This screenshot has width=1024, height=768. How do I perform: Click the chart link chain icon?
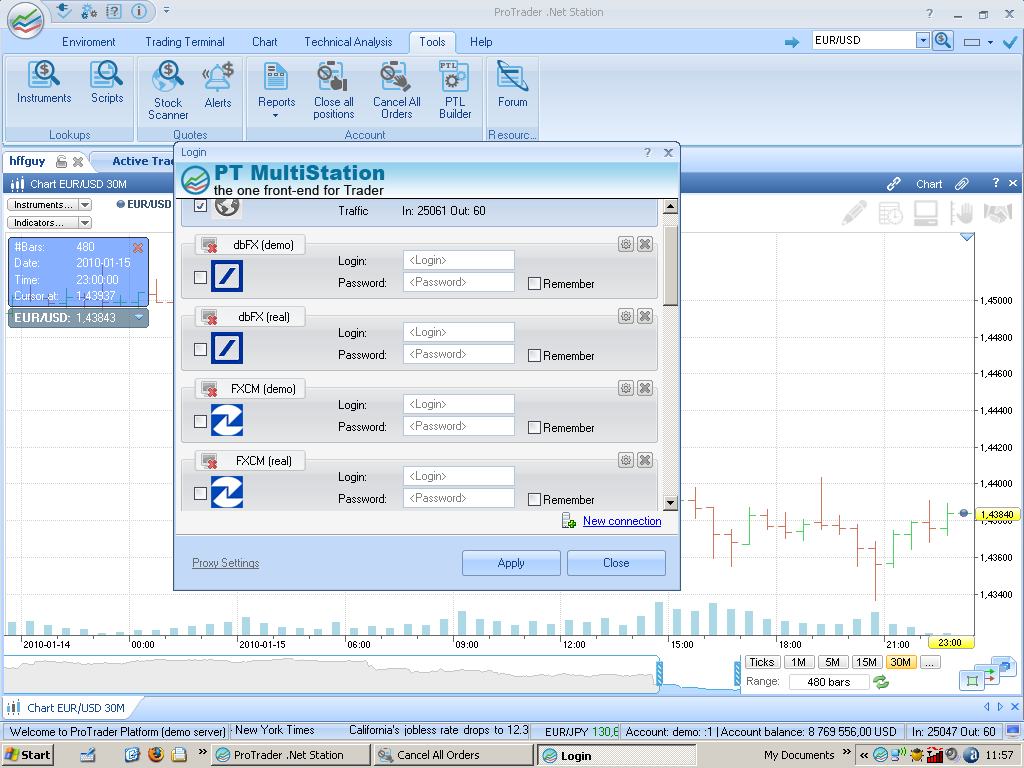point(893,184)
